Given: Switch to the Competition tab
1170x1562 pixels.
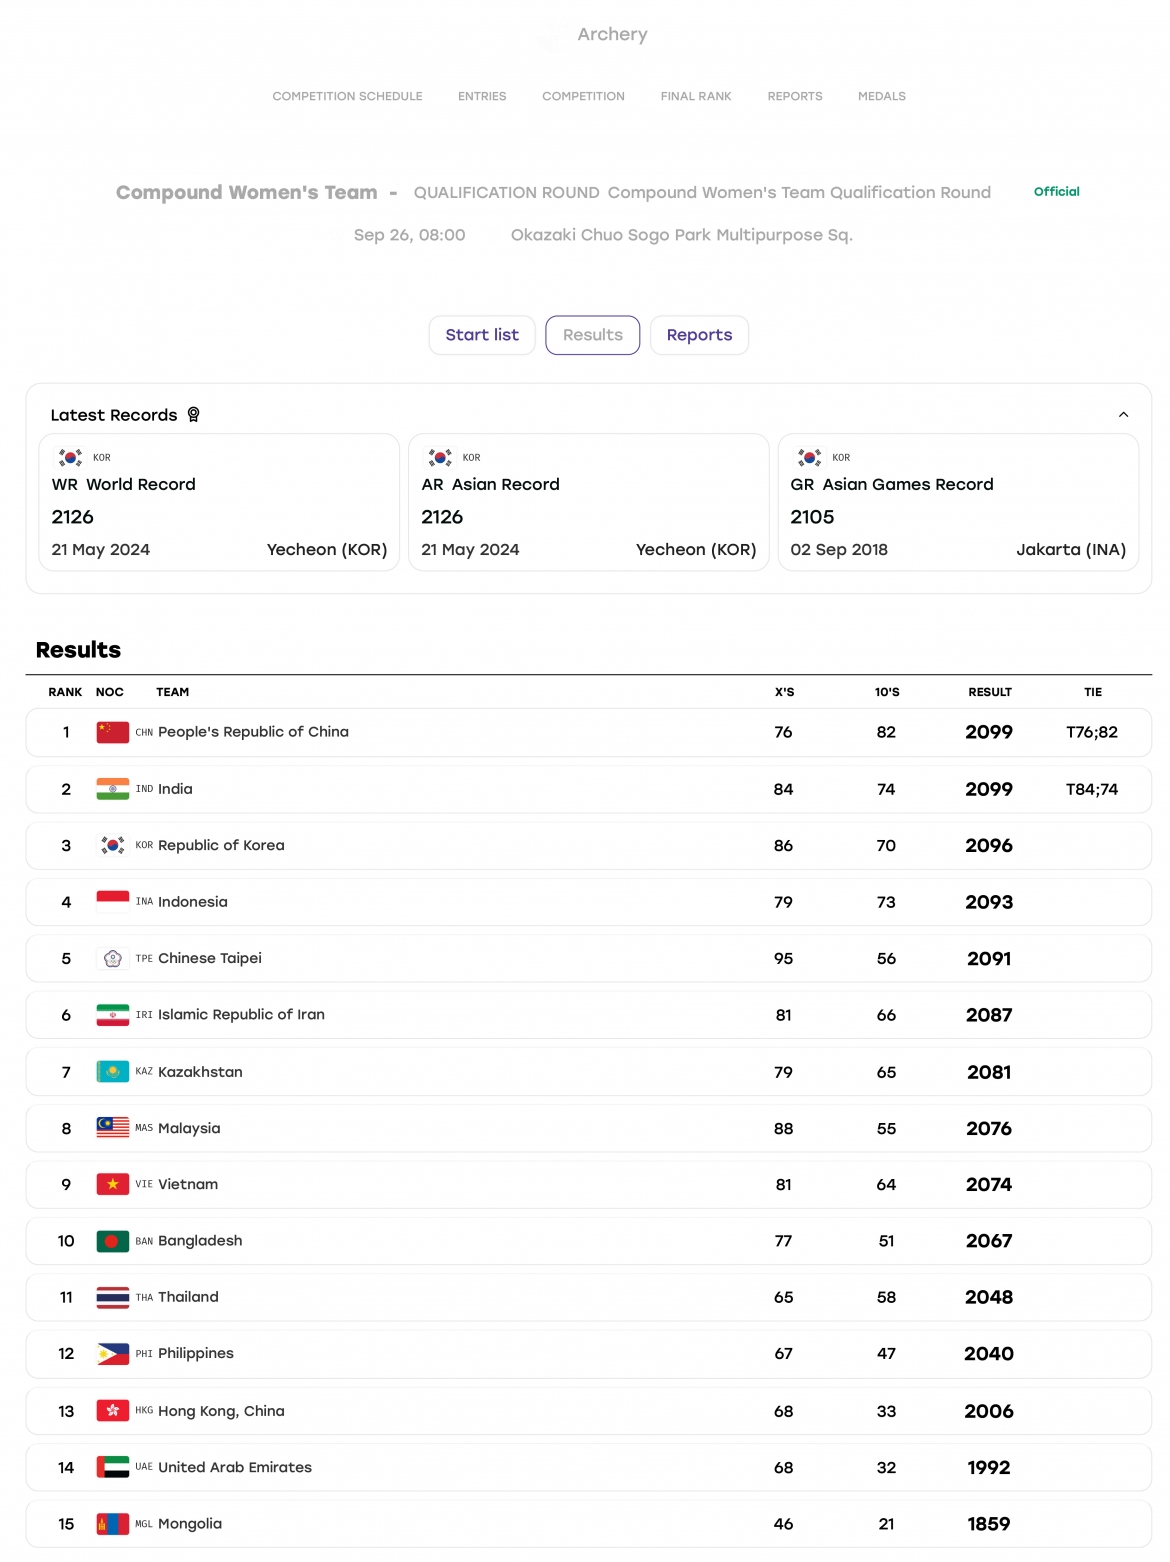Looking at the screenshot, I should (583, 96).
